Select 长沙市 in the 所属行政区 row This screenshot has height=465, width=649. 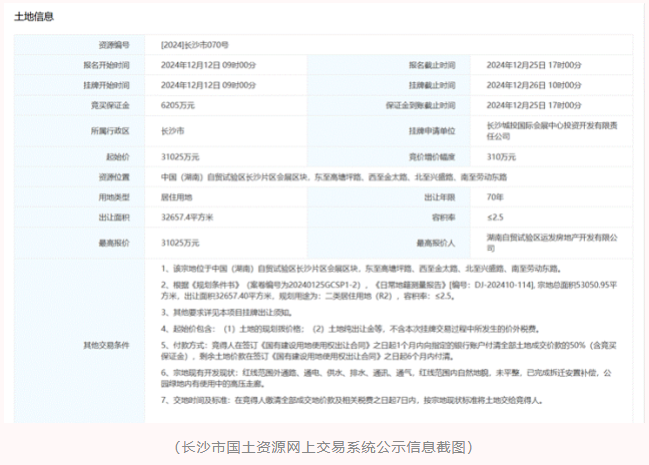(x=173, y=130)
